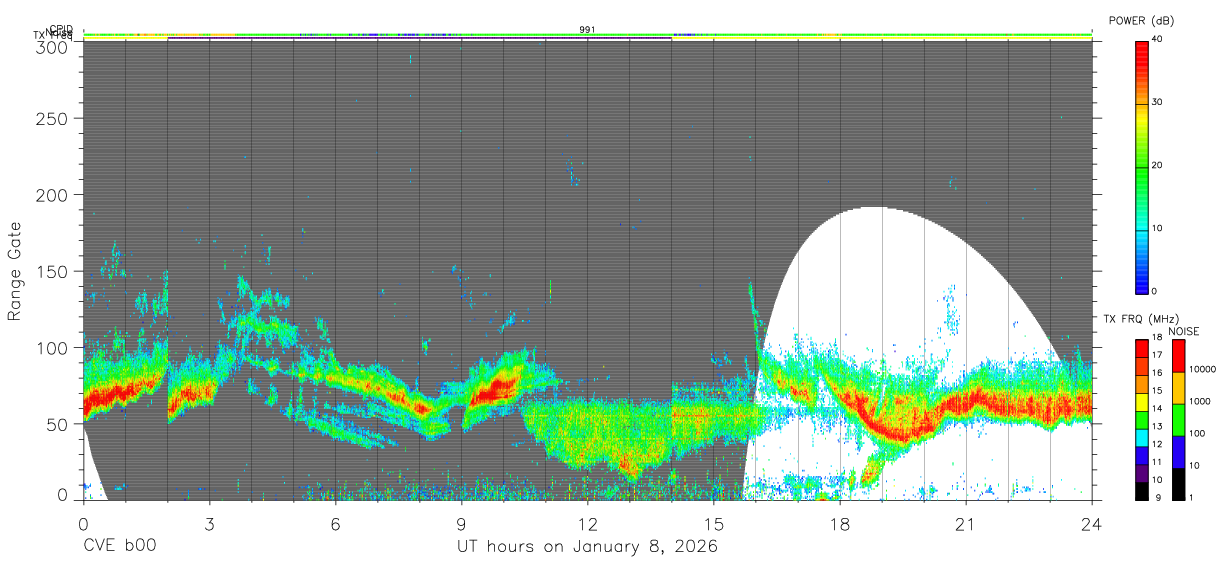The height and width of the screenshot is (567, 1228).
Task: Select the 9 label on the TX FRQ legend
Action: click(x=1156, y=498)
